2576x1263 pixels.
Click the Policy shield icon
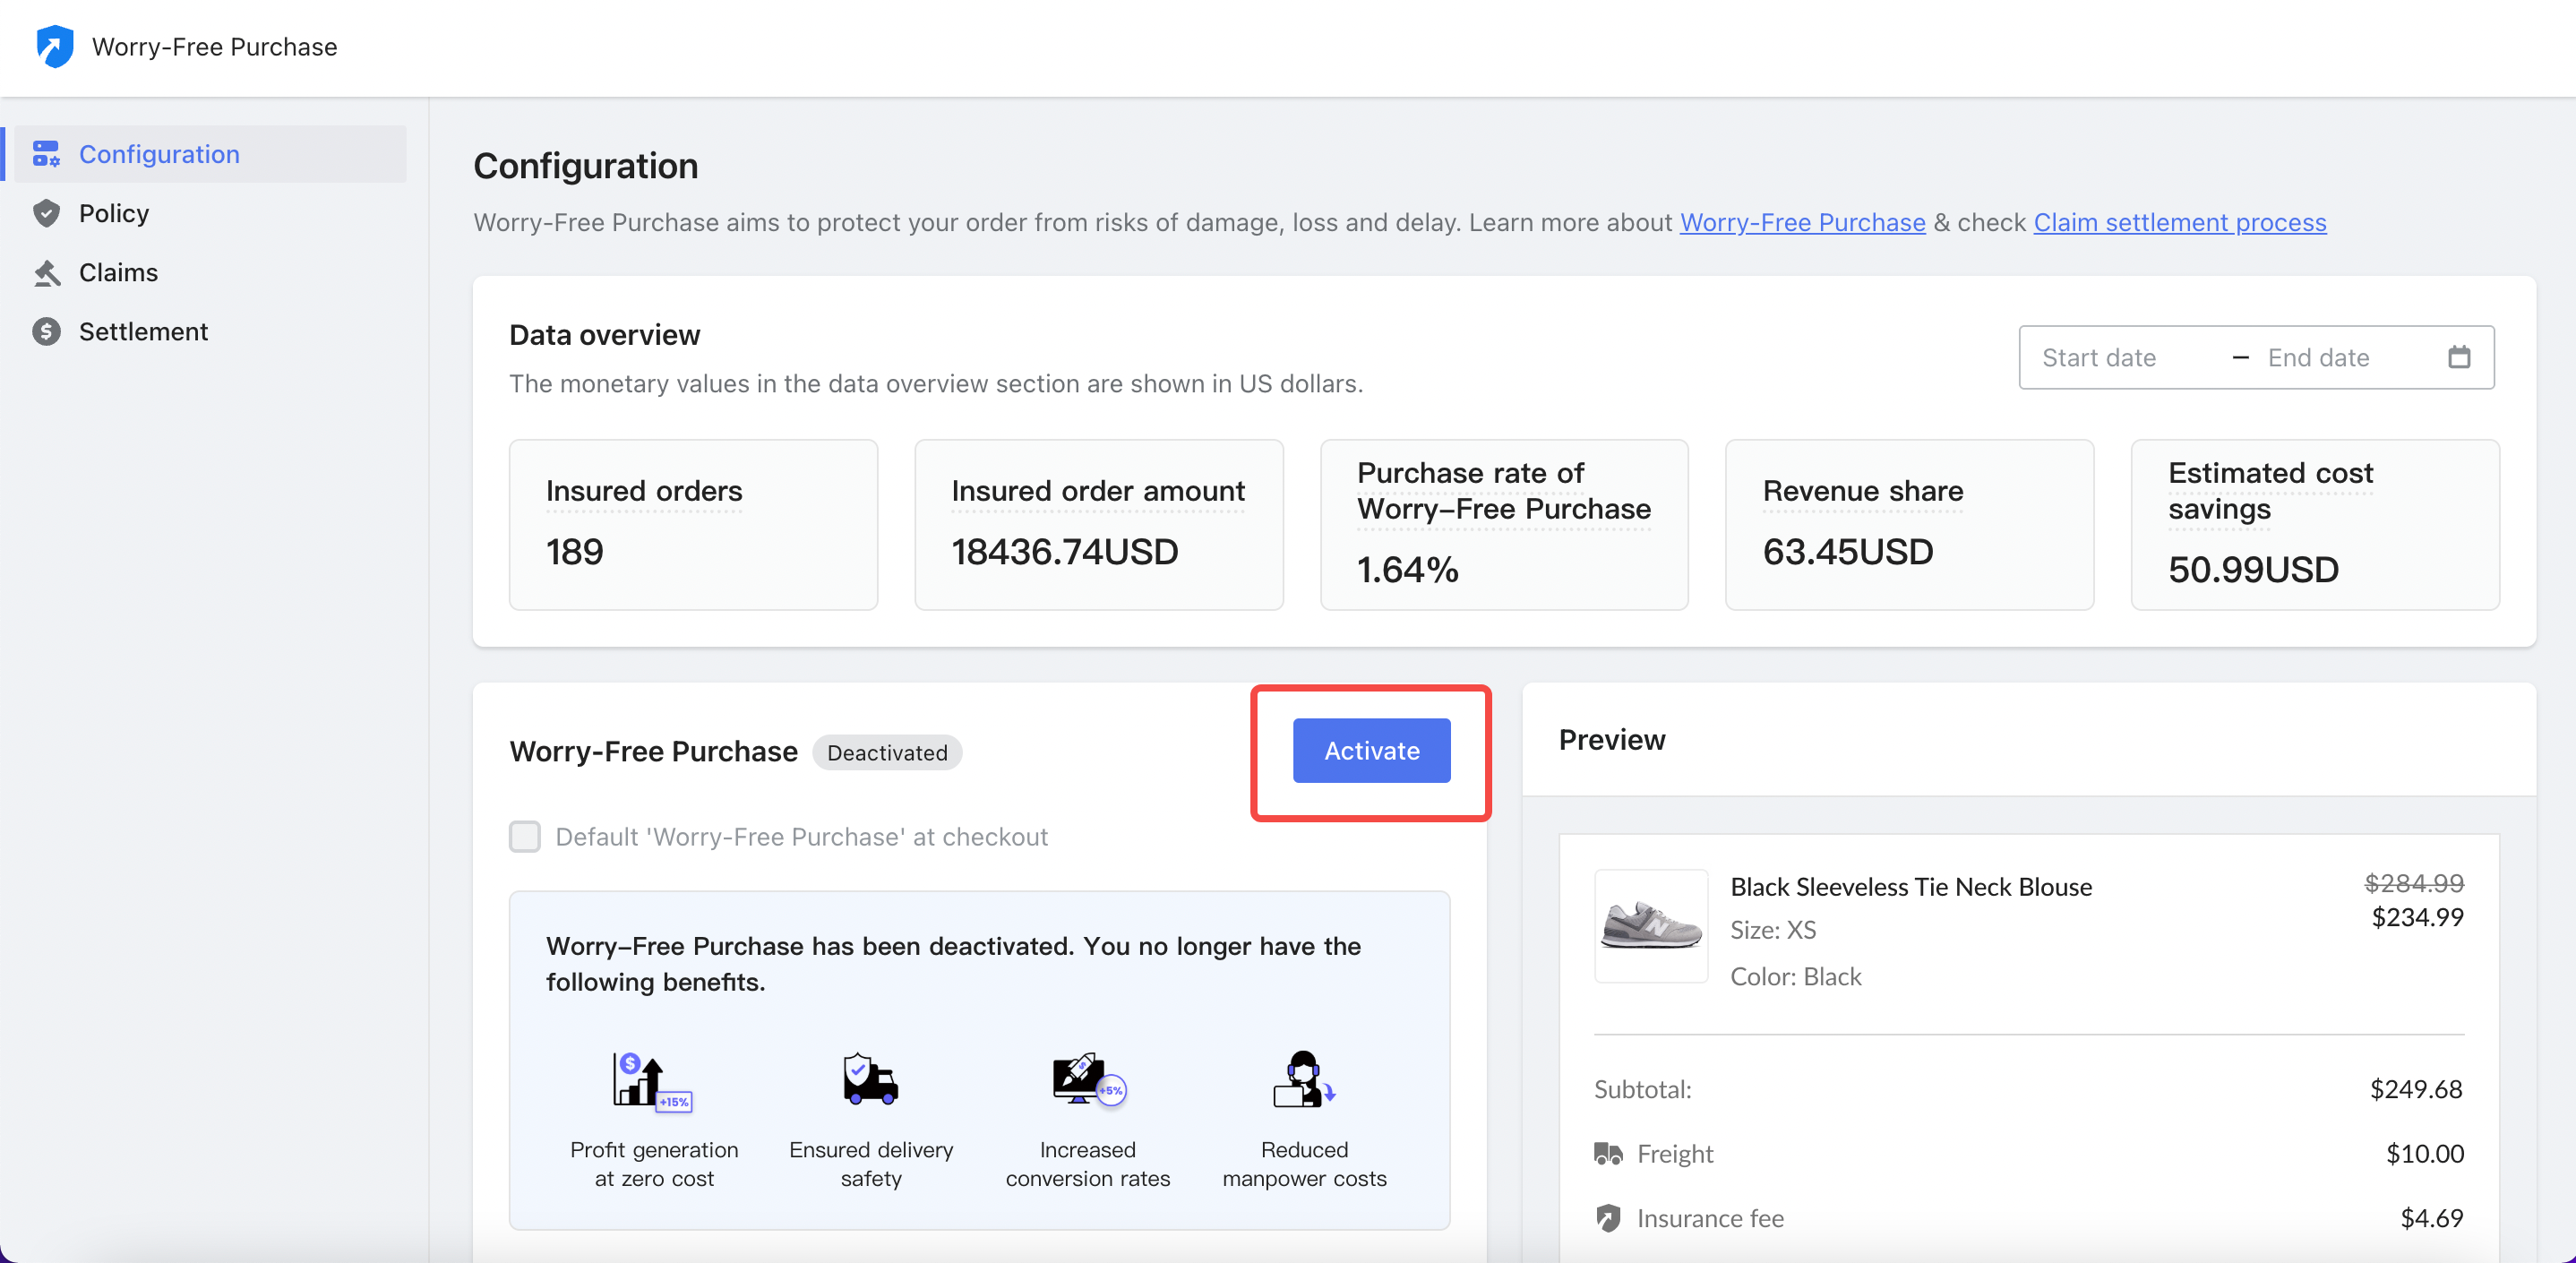(46, 213)
